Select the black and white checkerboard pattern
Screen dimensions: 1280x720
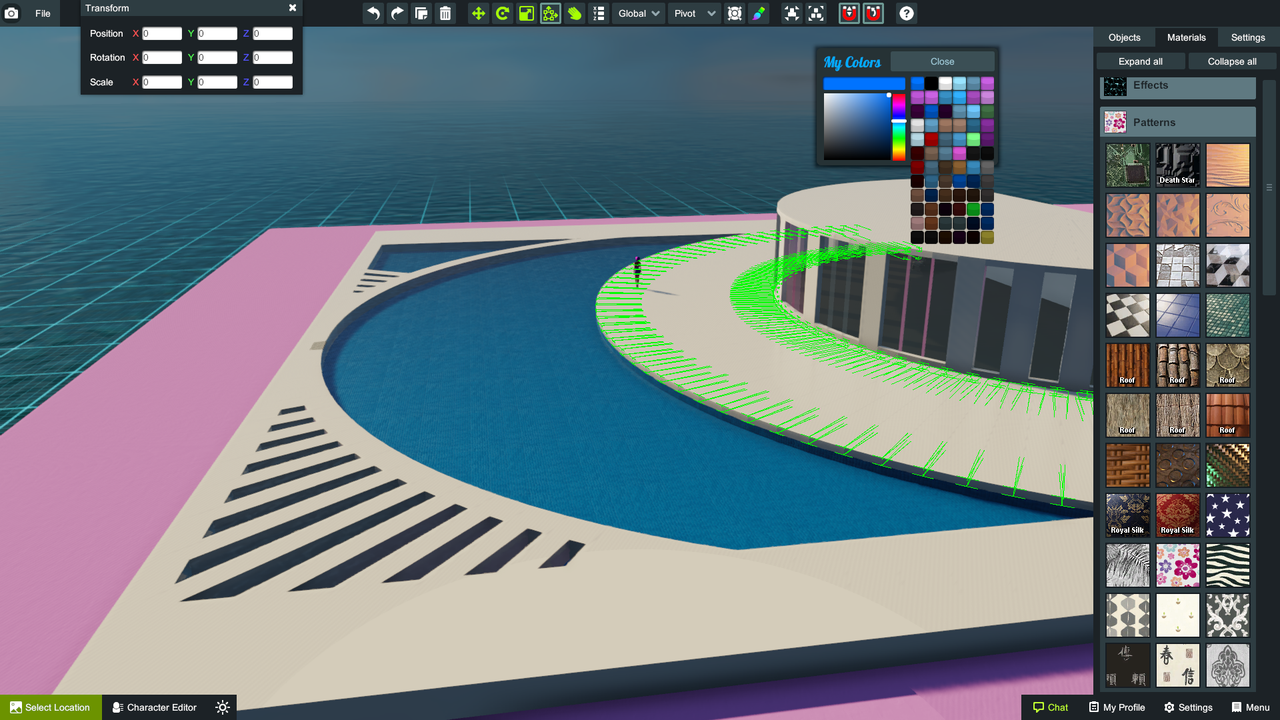pos(1127,315)
